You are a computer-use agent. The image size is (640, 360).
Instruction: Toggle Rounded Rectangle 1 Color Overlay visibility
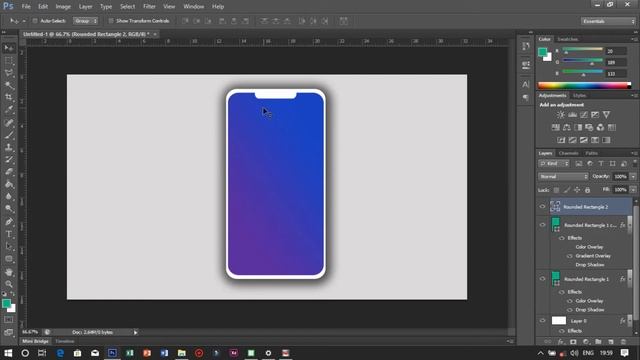point(570,301)
